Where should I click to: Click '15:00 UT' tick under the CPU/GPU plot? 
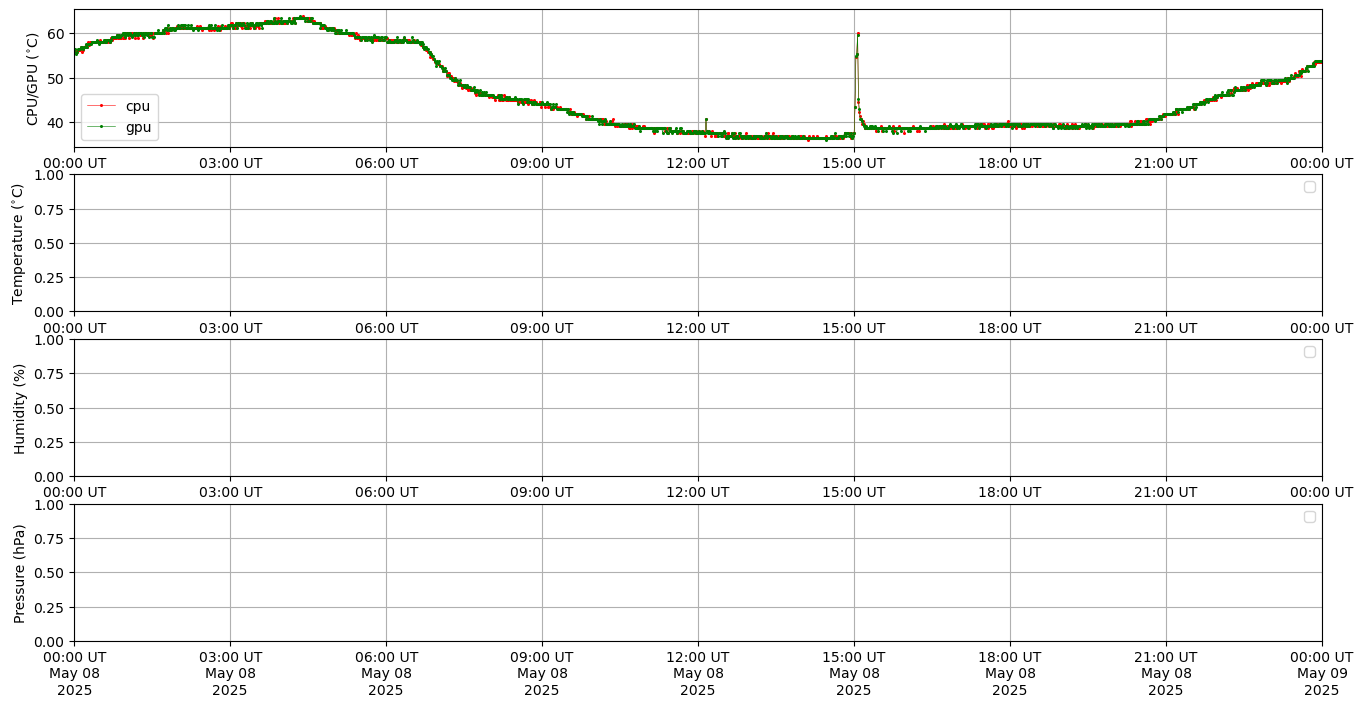click(x=854, y=163)
